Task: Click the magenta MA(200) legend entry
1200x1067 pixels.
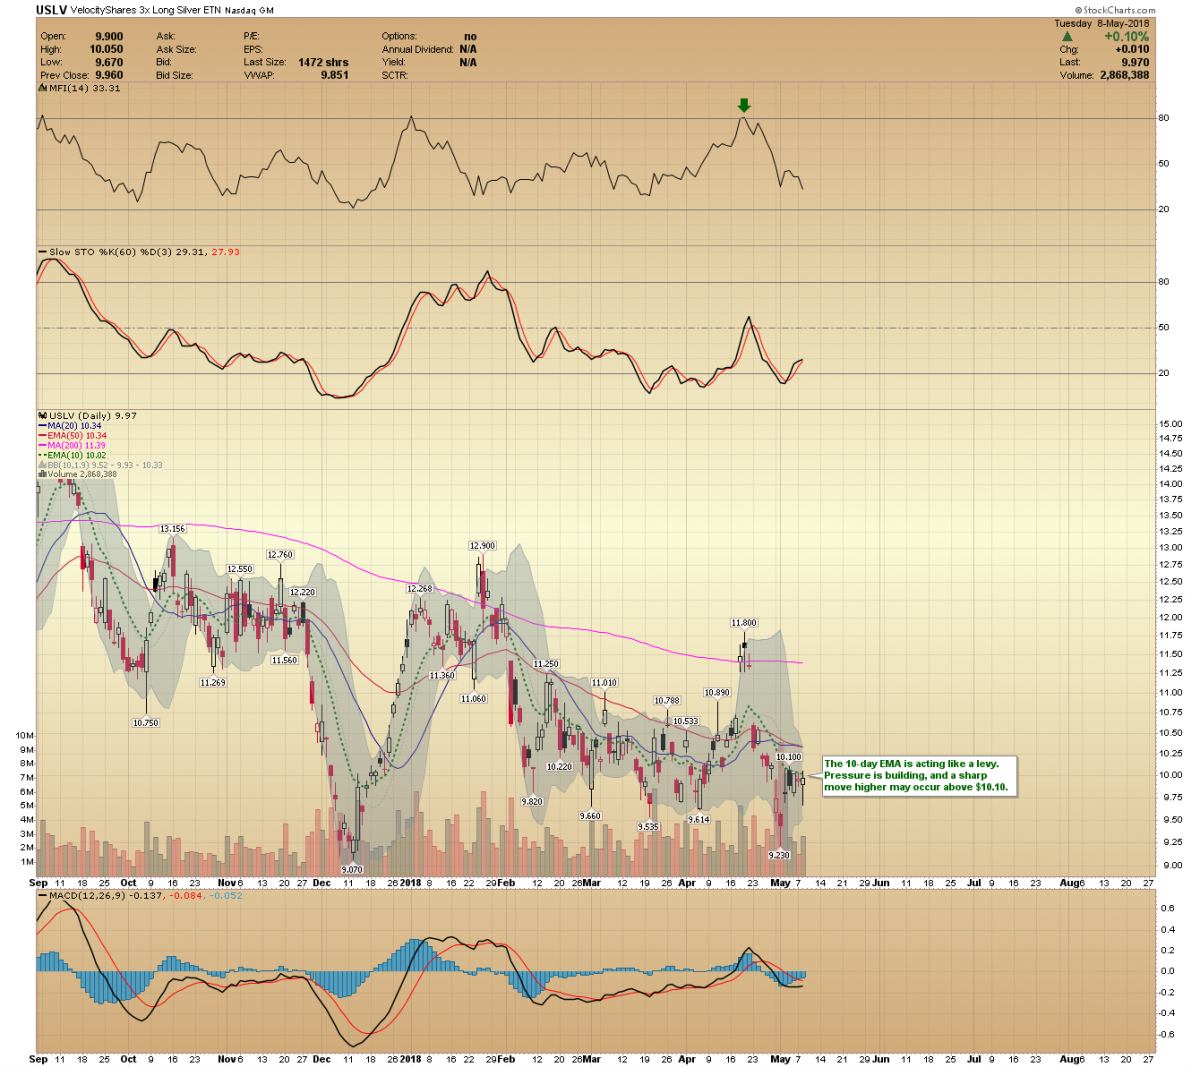Action: coord(72,445)
